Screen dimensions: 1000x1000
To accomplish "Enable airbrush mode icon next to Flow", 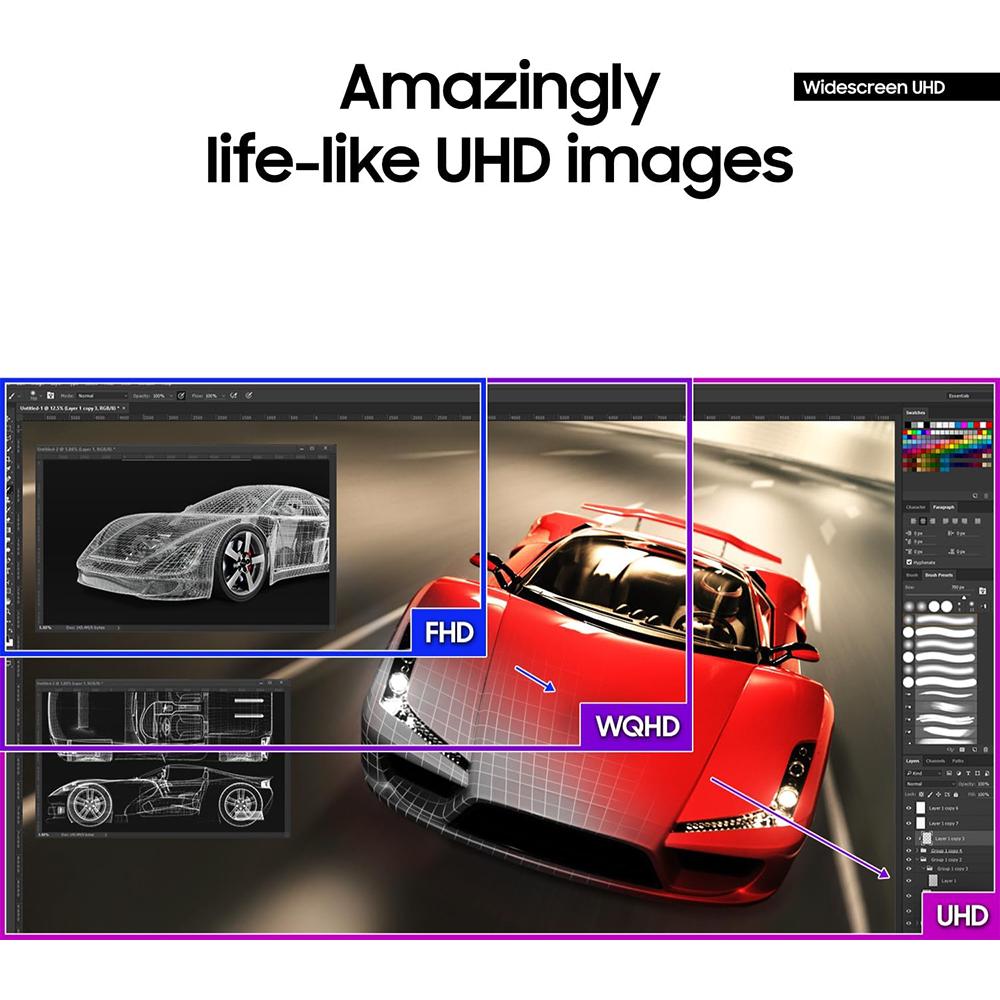I will click(233, 396).
